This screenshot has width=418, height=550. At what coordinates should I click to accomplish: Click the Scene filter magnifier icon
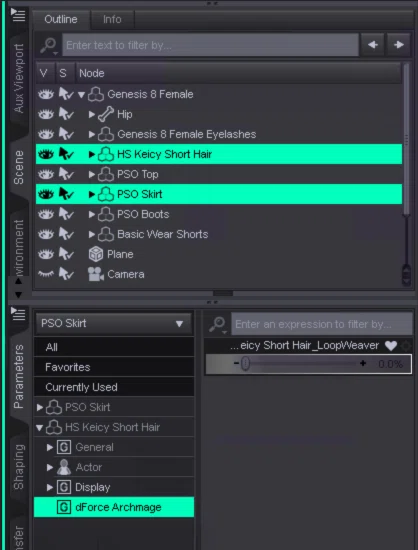(x=49, y=46)
